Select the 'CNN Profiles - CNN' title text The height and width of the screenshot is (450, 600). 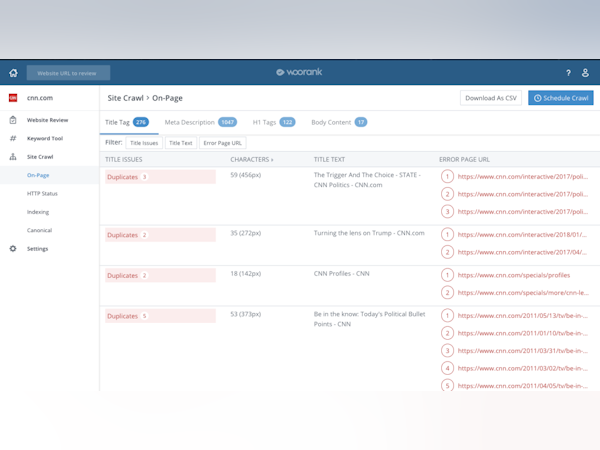[341, 274]
